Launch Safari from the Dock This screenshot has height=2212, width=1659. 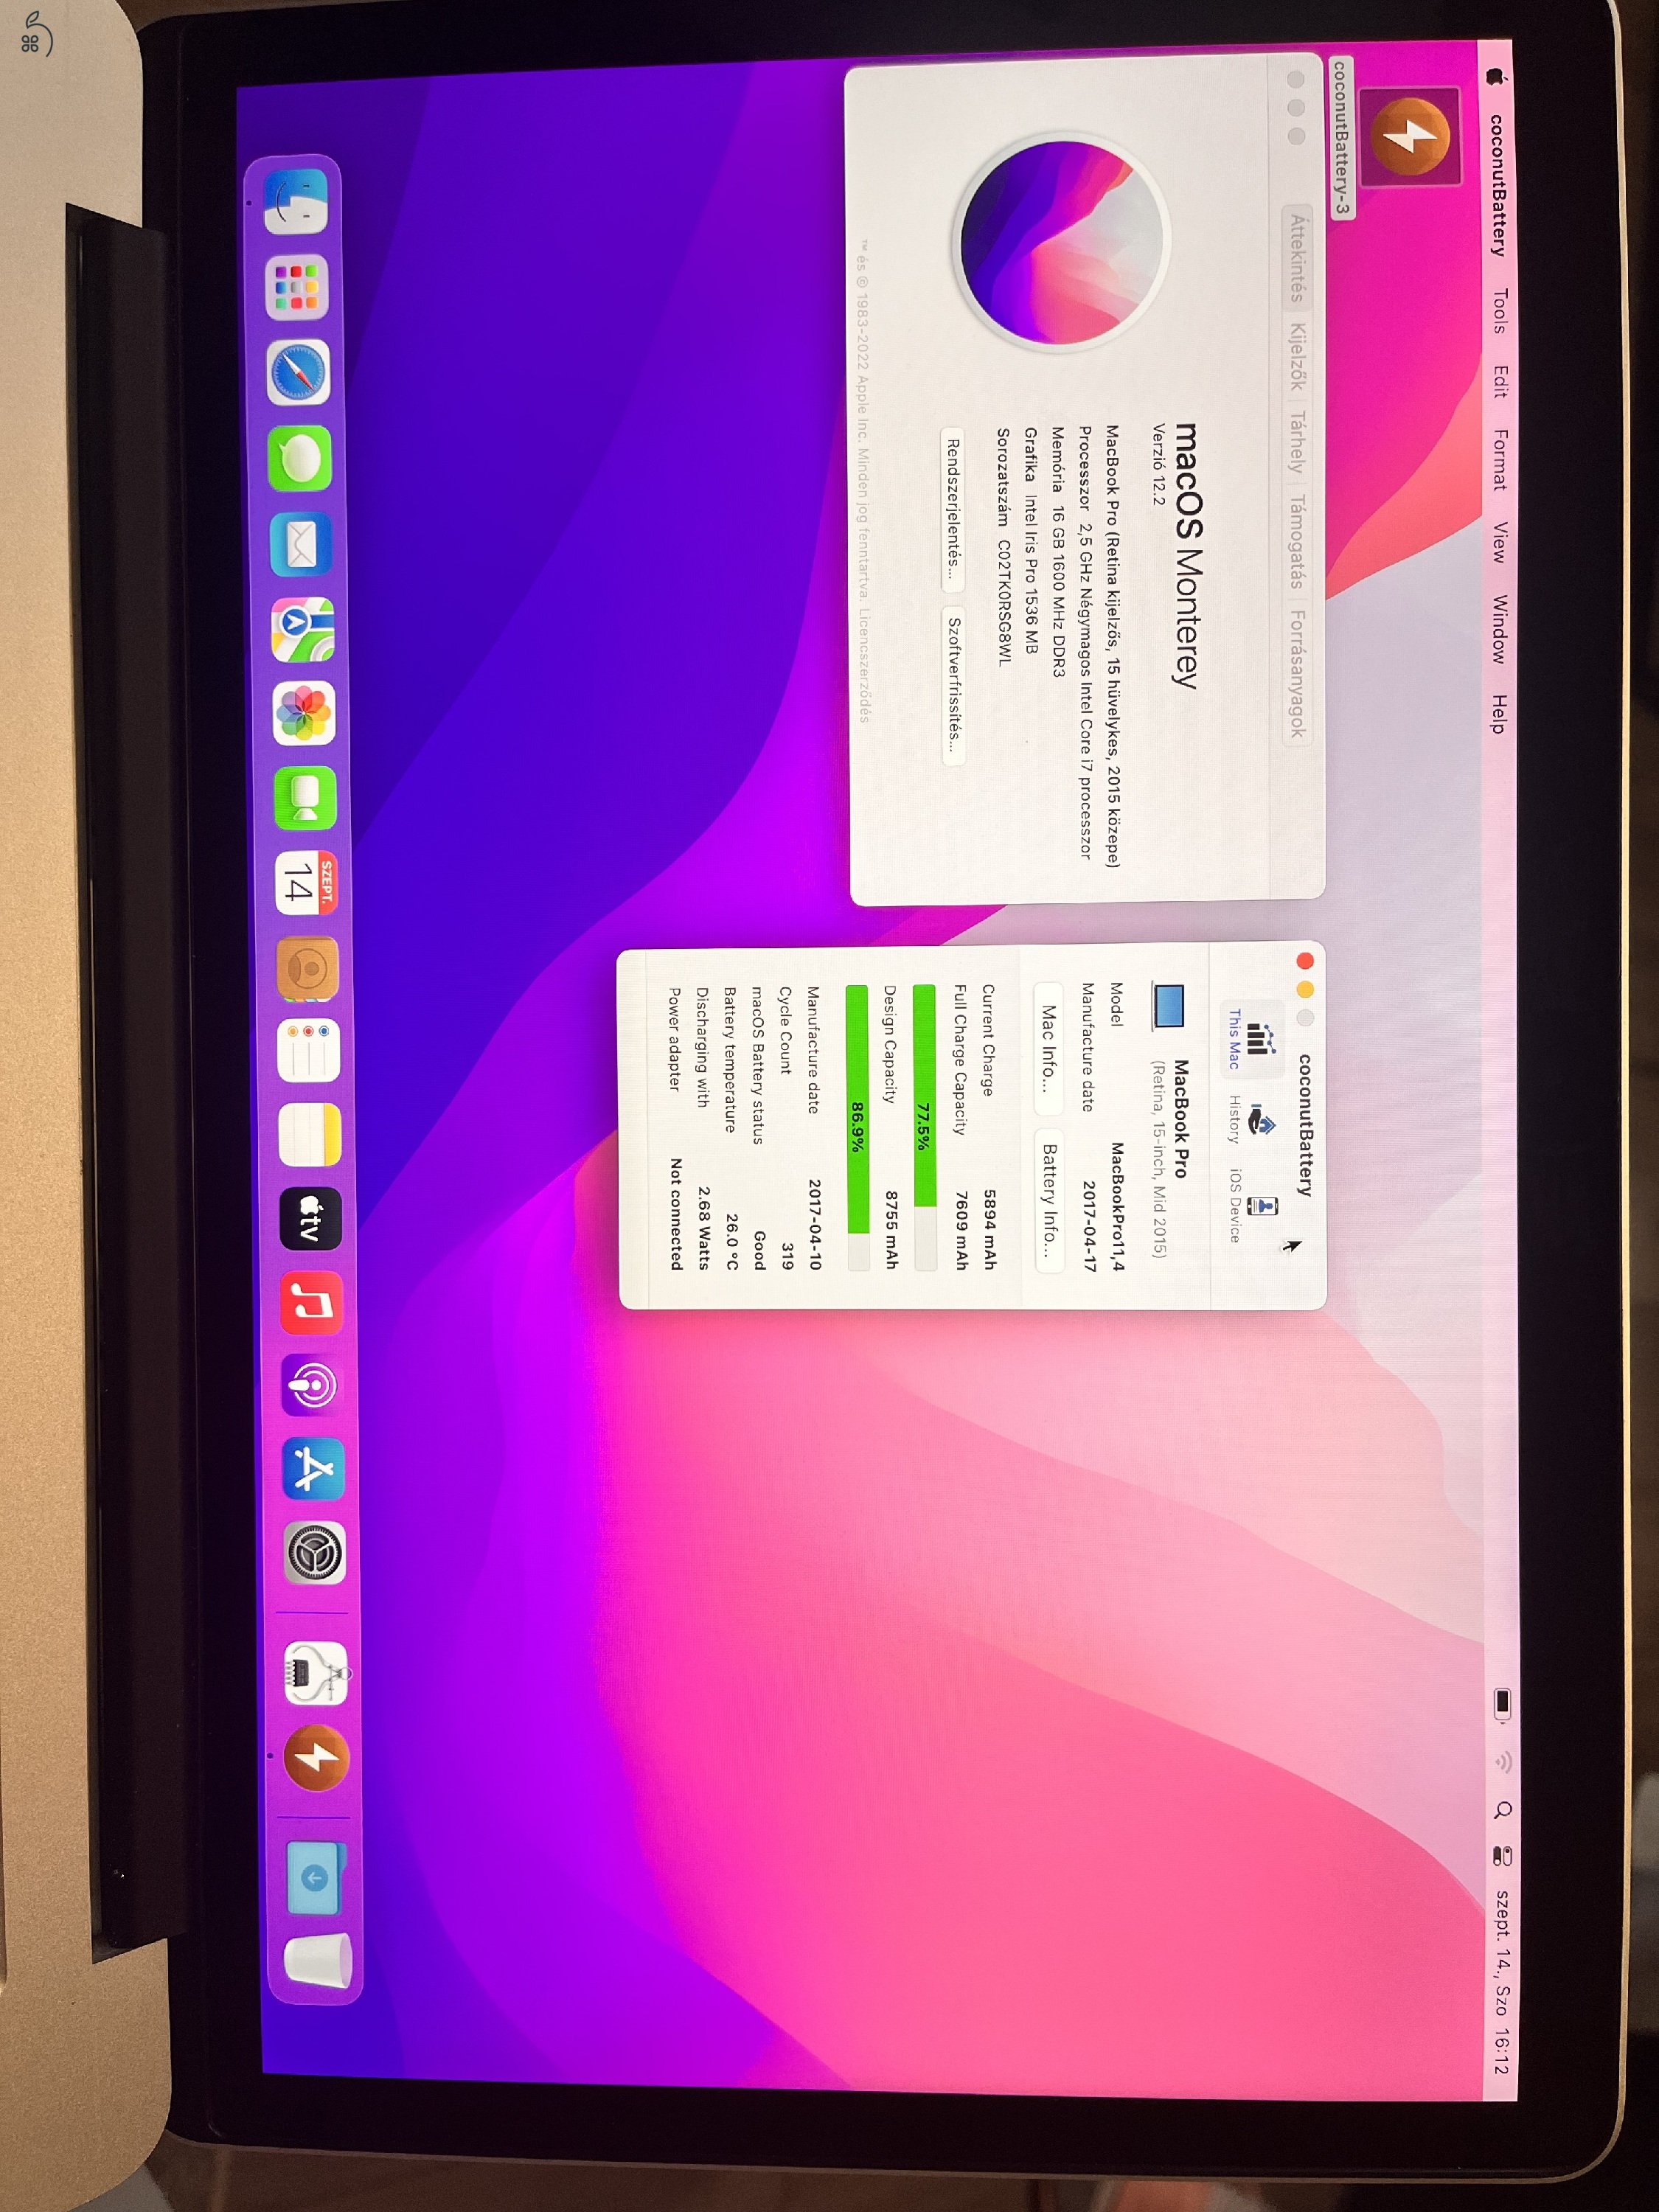coord(298,372)
